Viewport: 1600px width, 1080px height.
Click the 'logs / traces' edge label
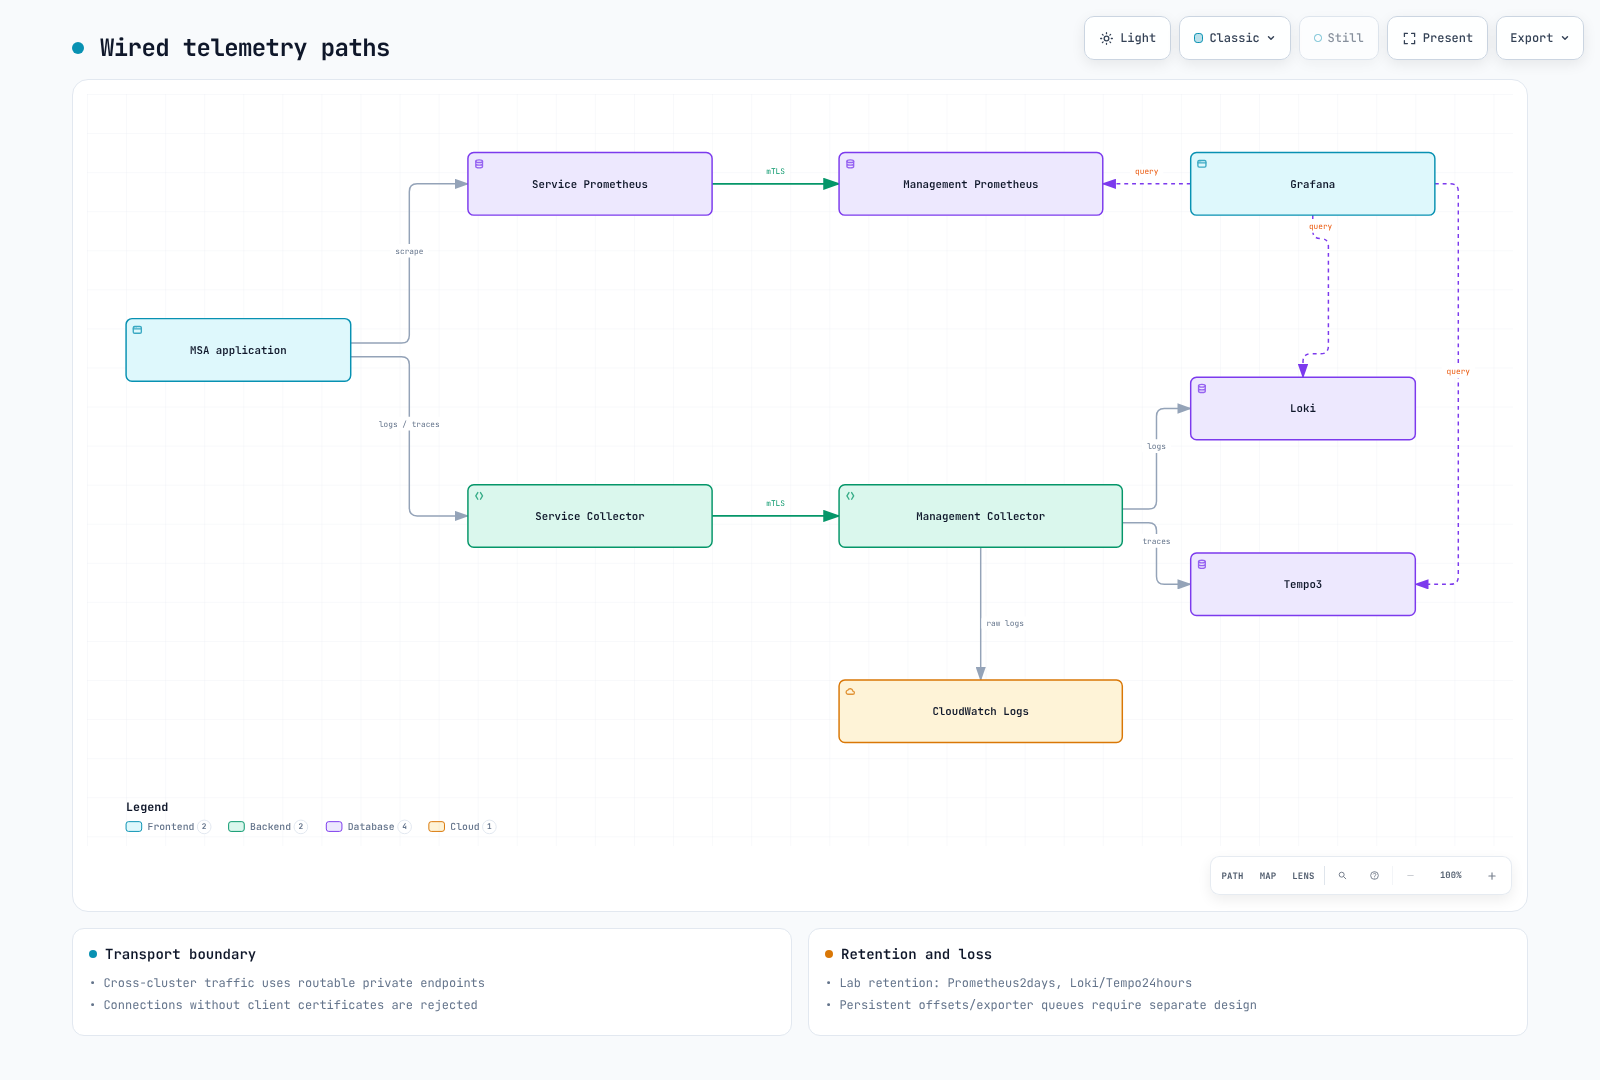tap(409, 425)
